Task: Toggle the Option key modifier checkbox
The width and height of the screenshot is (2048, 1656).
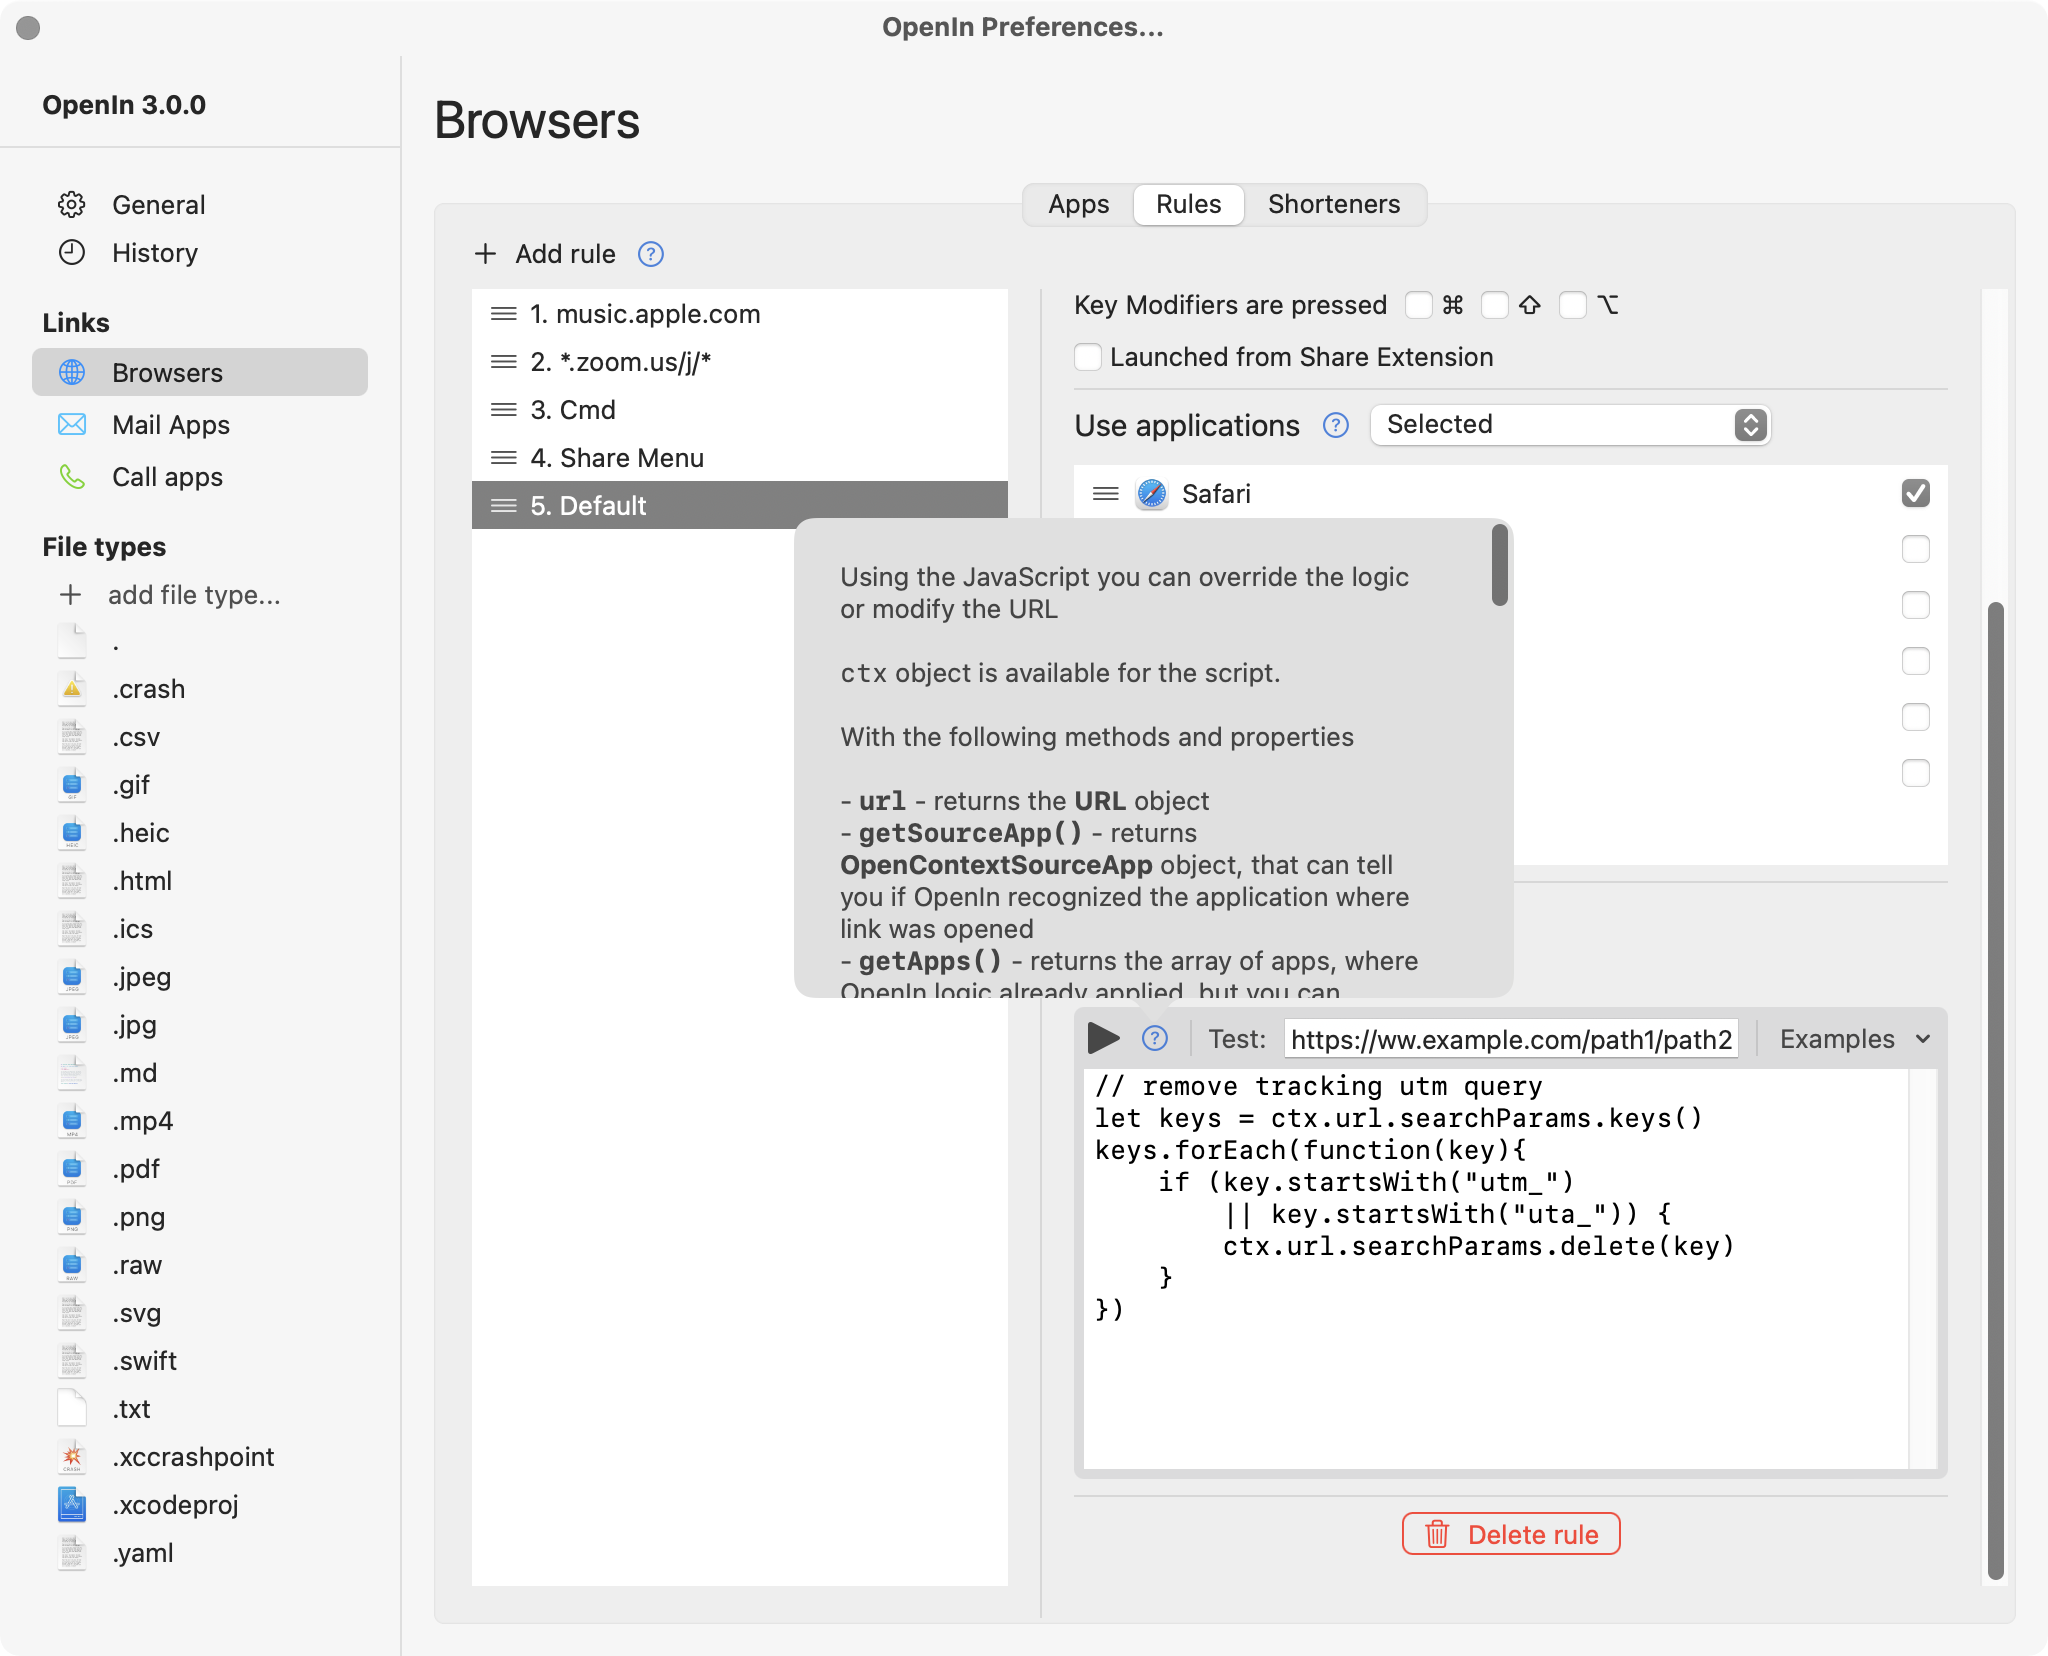Action: tap(1572, 305)
